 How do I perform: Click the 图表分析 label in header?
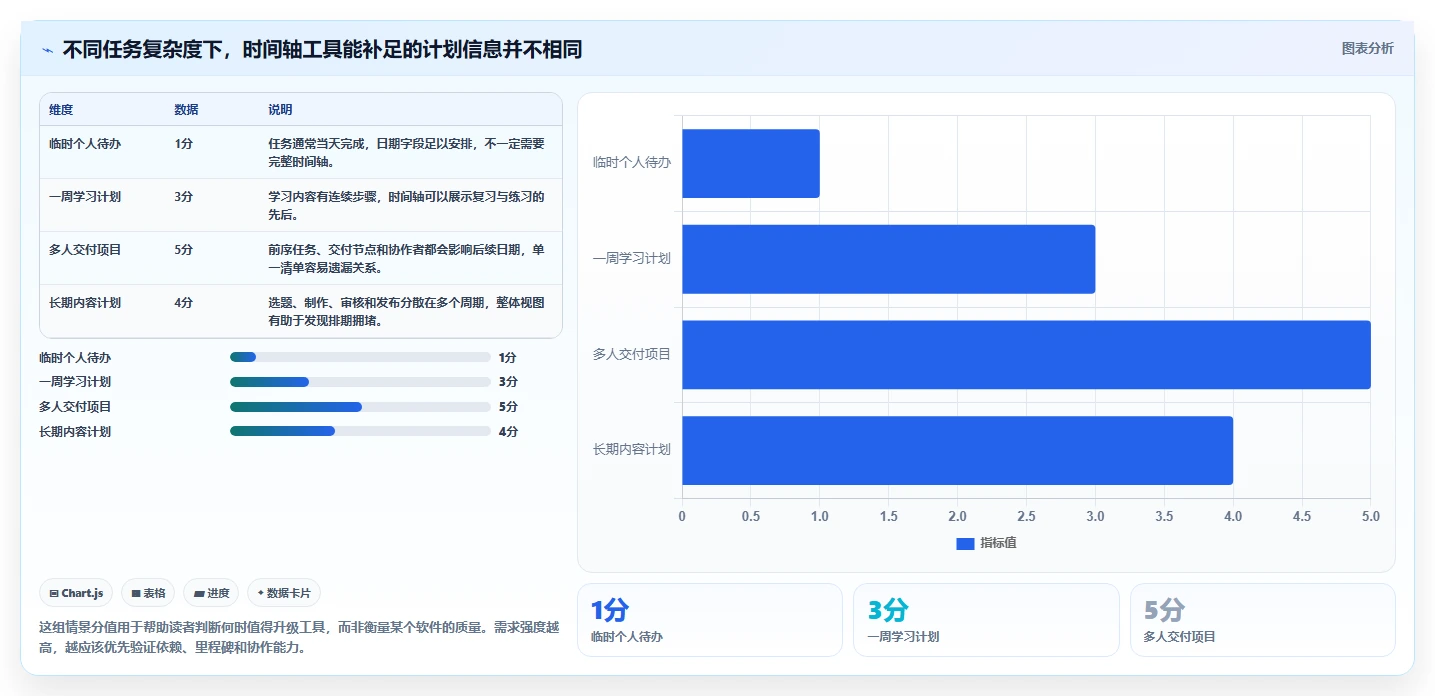click(1367, 48)
